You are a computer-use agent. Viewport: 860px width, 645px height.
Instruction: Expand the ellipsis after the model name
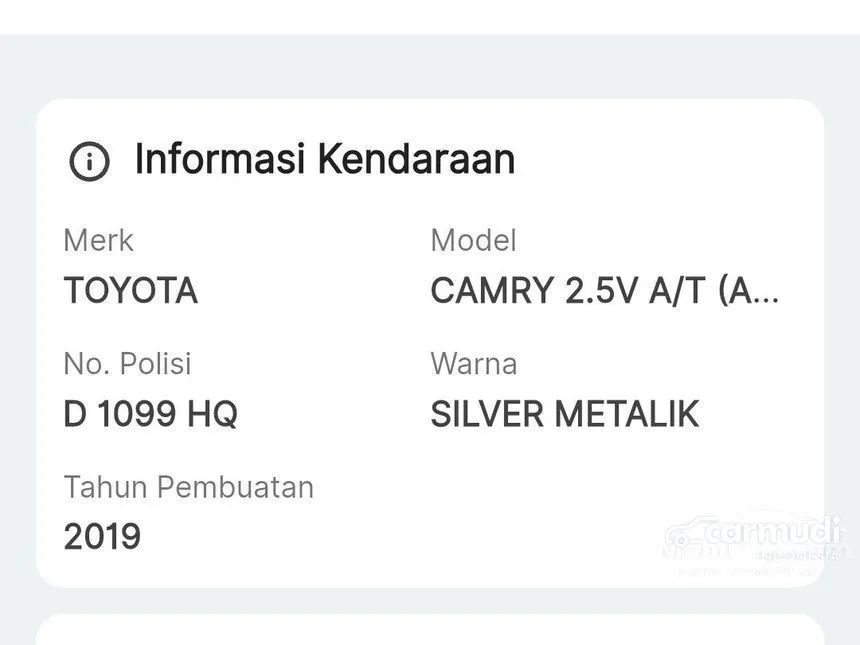tap(764, 293)
